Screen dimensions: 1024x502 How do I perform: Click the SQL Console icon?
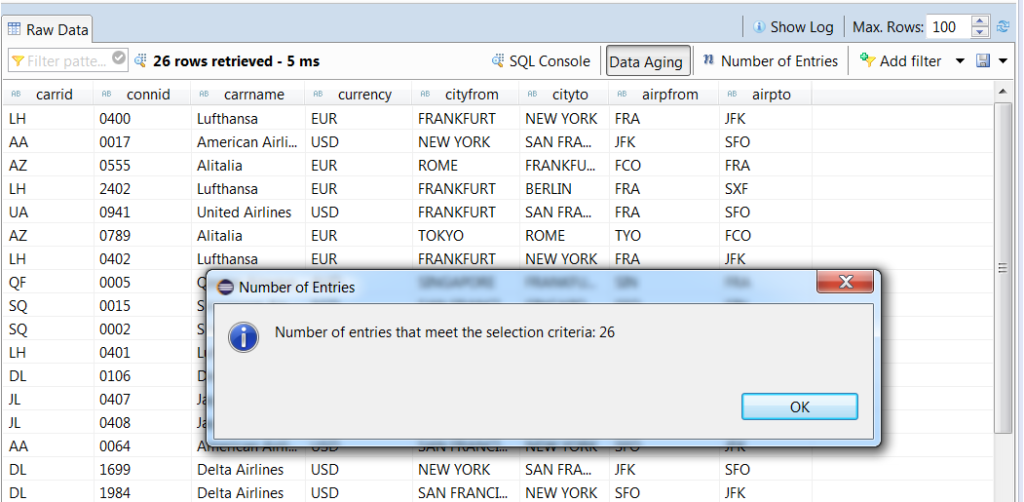point(498,61)
